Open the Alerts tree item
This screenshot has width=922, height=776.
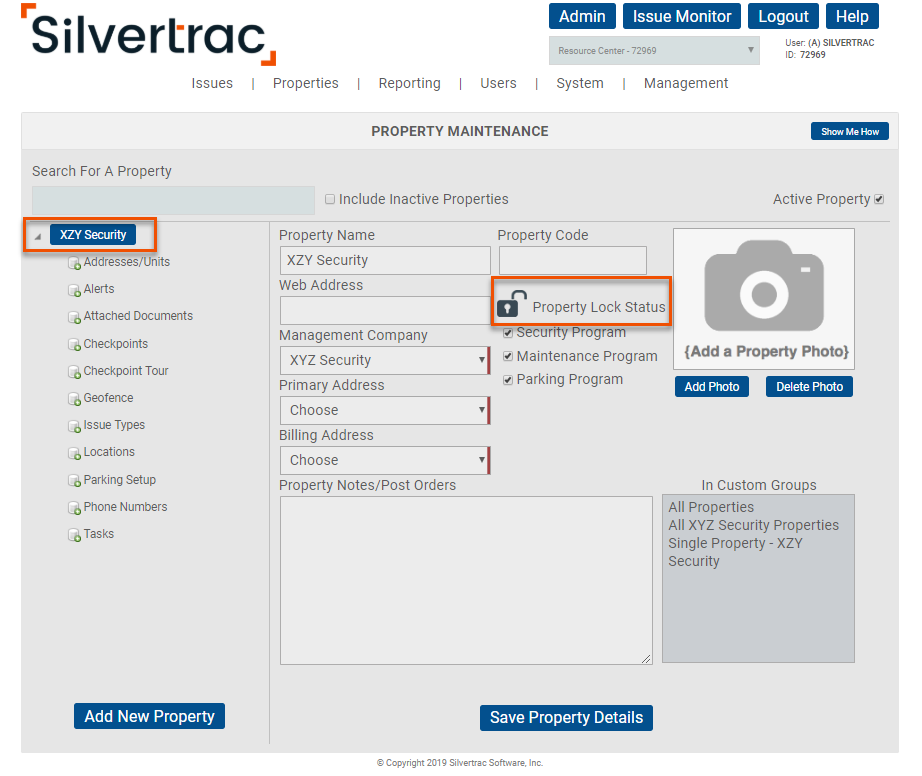coord(99,289)
